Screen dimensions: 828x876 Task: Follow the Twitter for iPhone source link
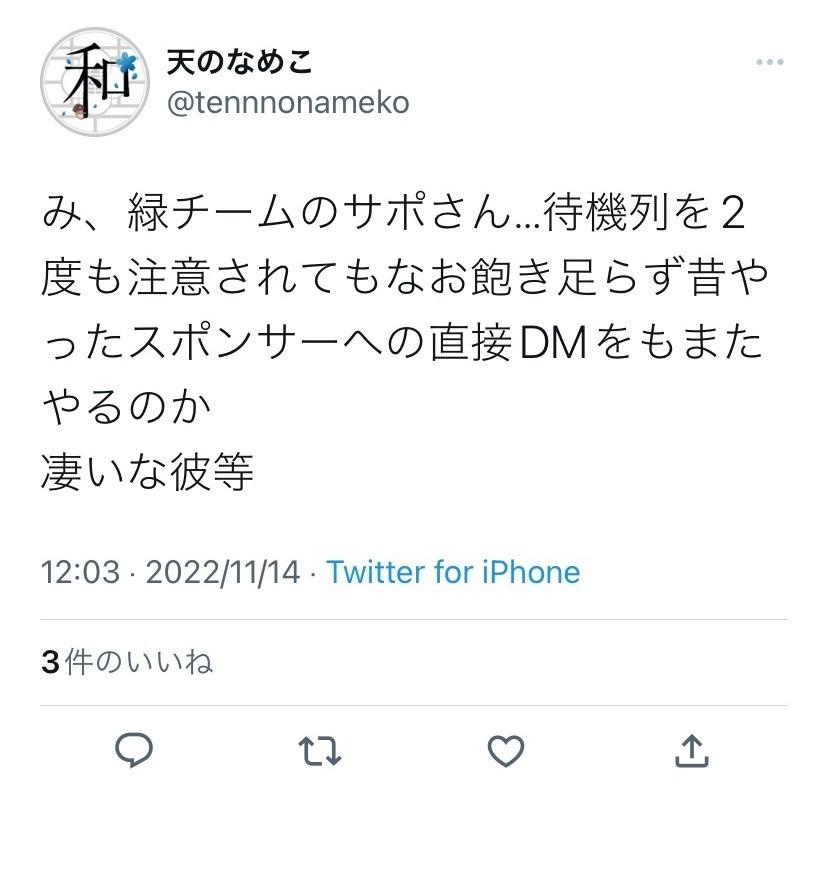[x=453, y=572]
